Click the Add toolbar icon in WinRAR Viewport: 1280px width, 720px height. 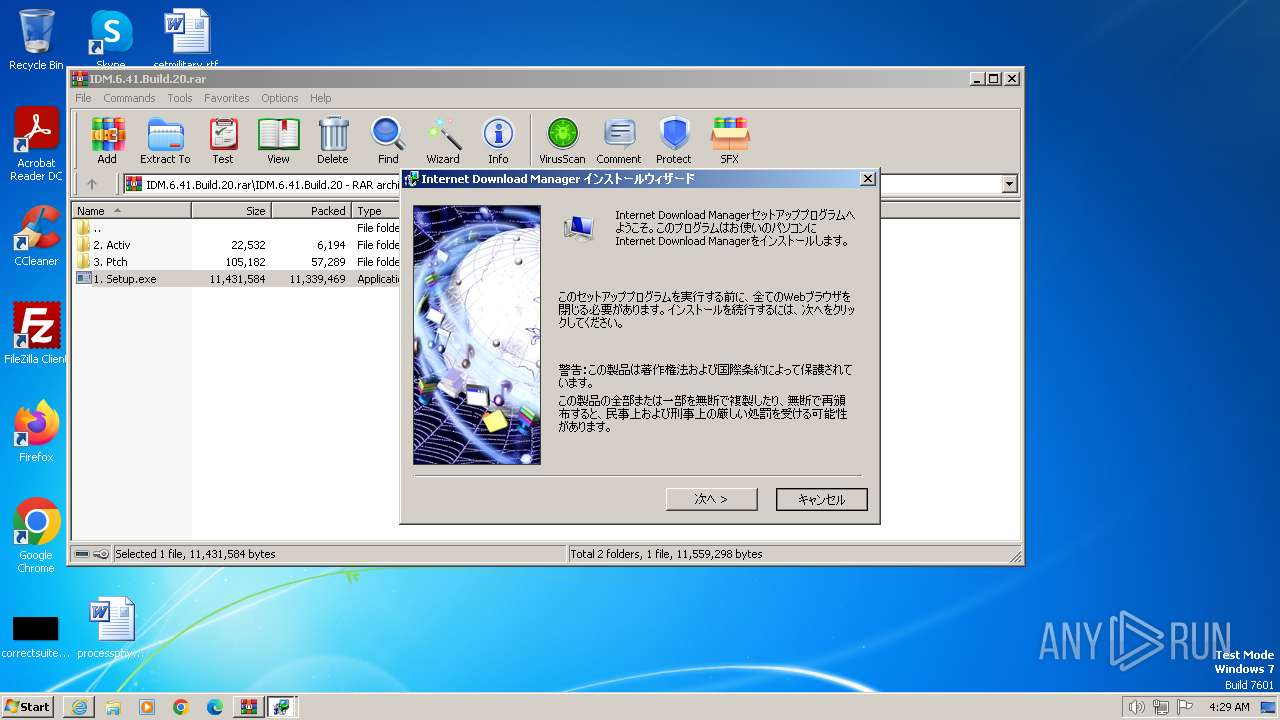click(107, 141)
